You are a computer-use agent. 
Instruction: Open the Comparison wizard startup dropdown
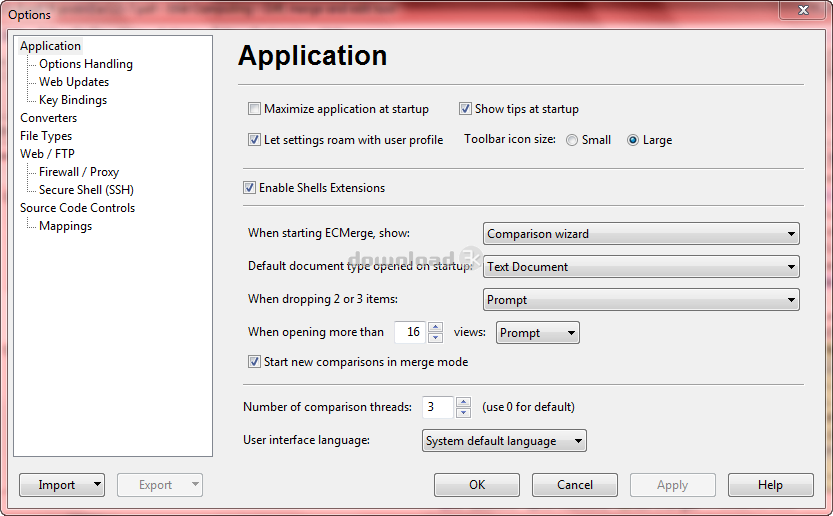click(640, 234)
